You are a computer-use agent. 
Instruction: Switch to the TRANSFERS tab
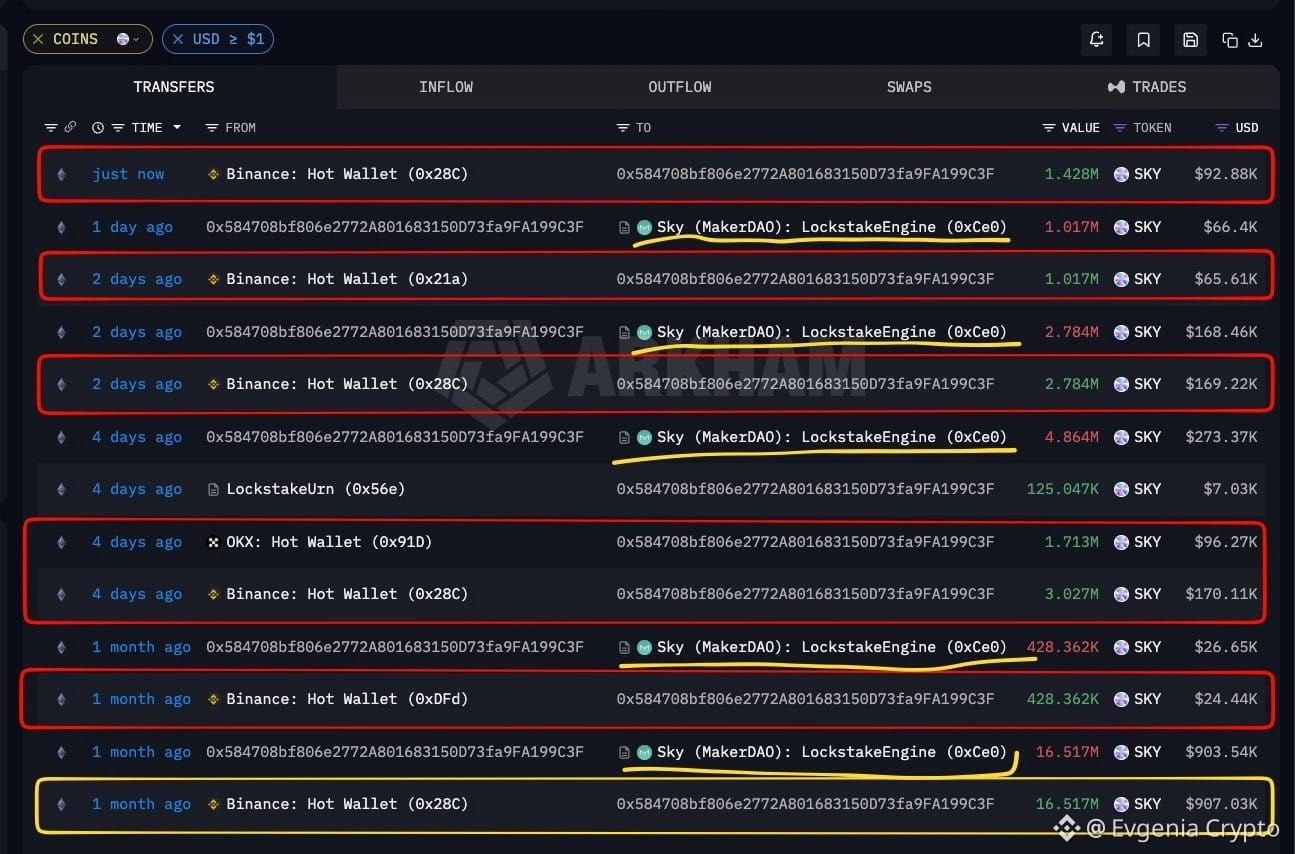174,87
